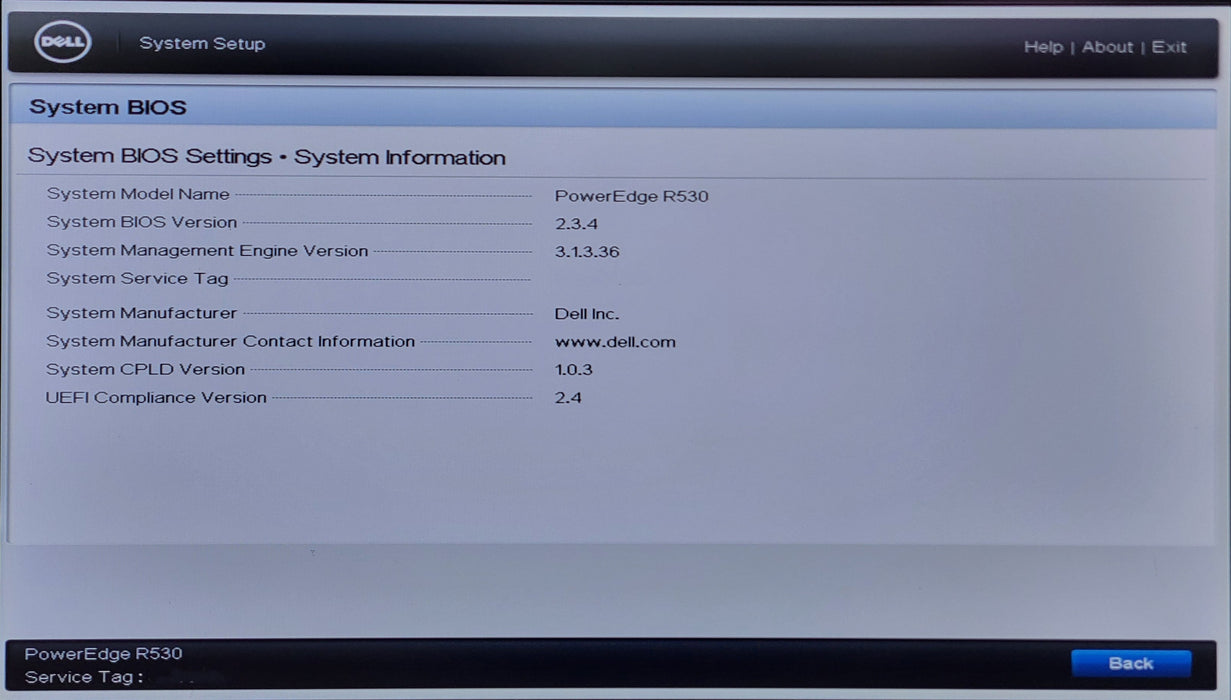1231x700 pixels.
Task: Click the Dell logo icon
Action: pos(63,43)
